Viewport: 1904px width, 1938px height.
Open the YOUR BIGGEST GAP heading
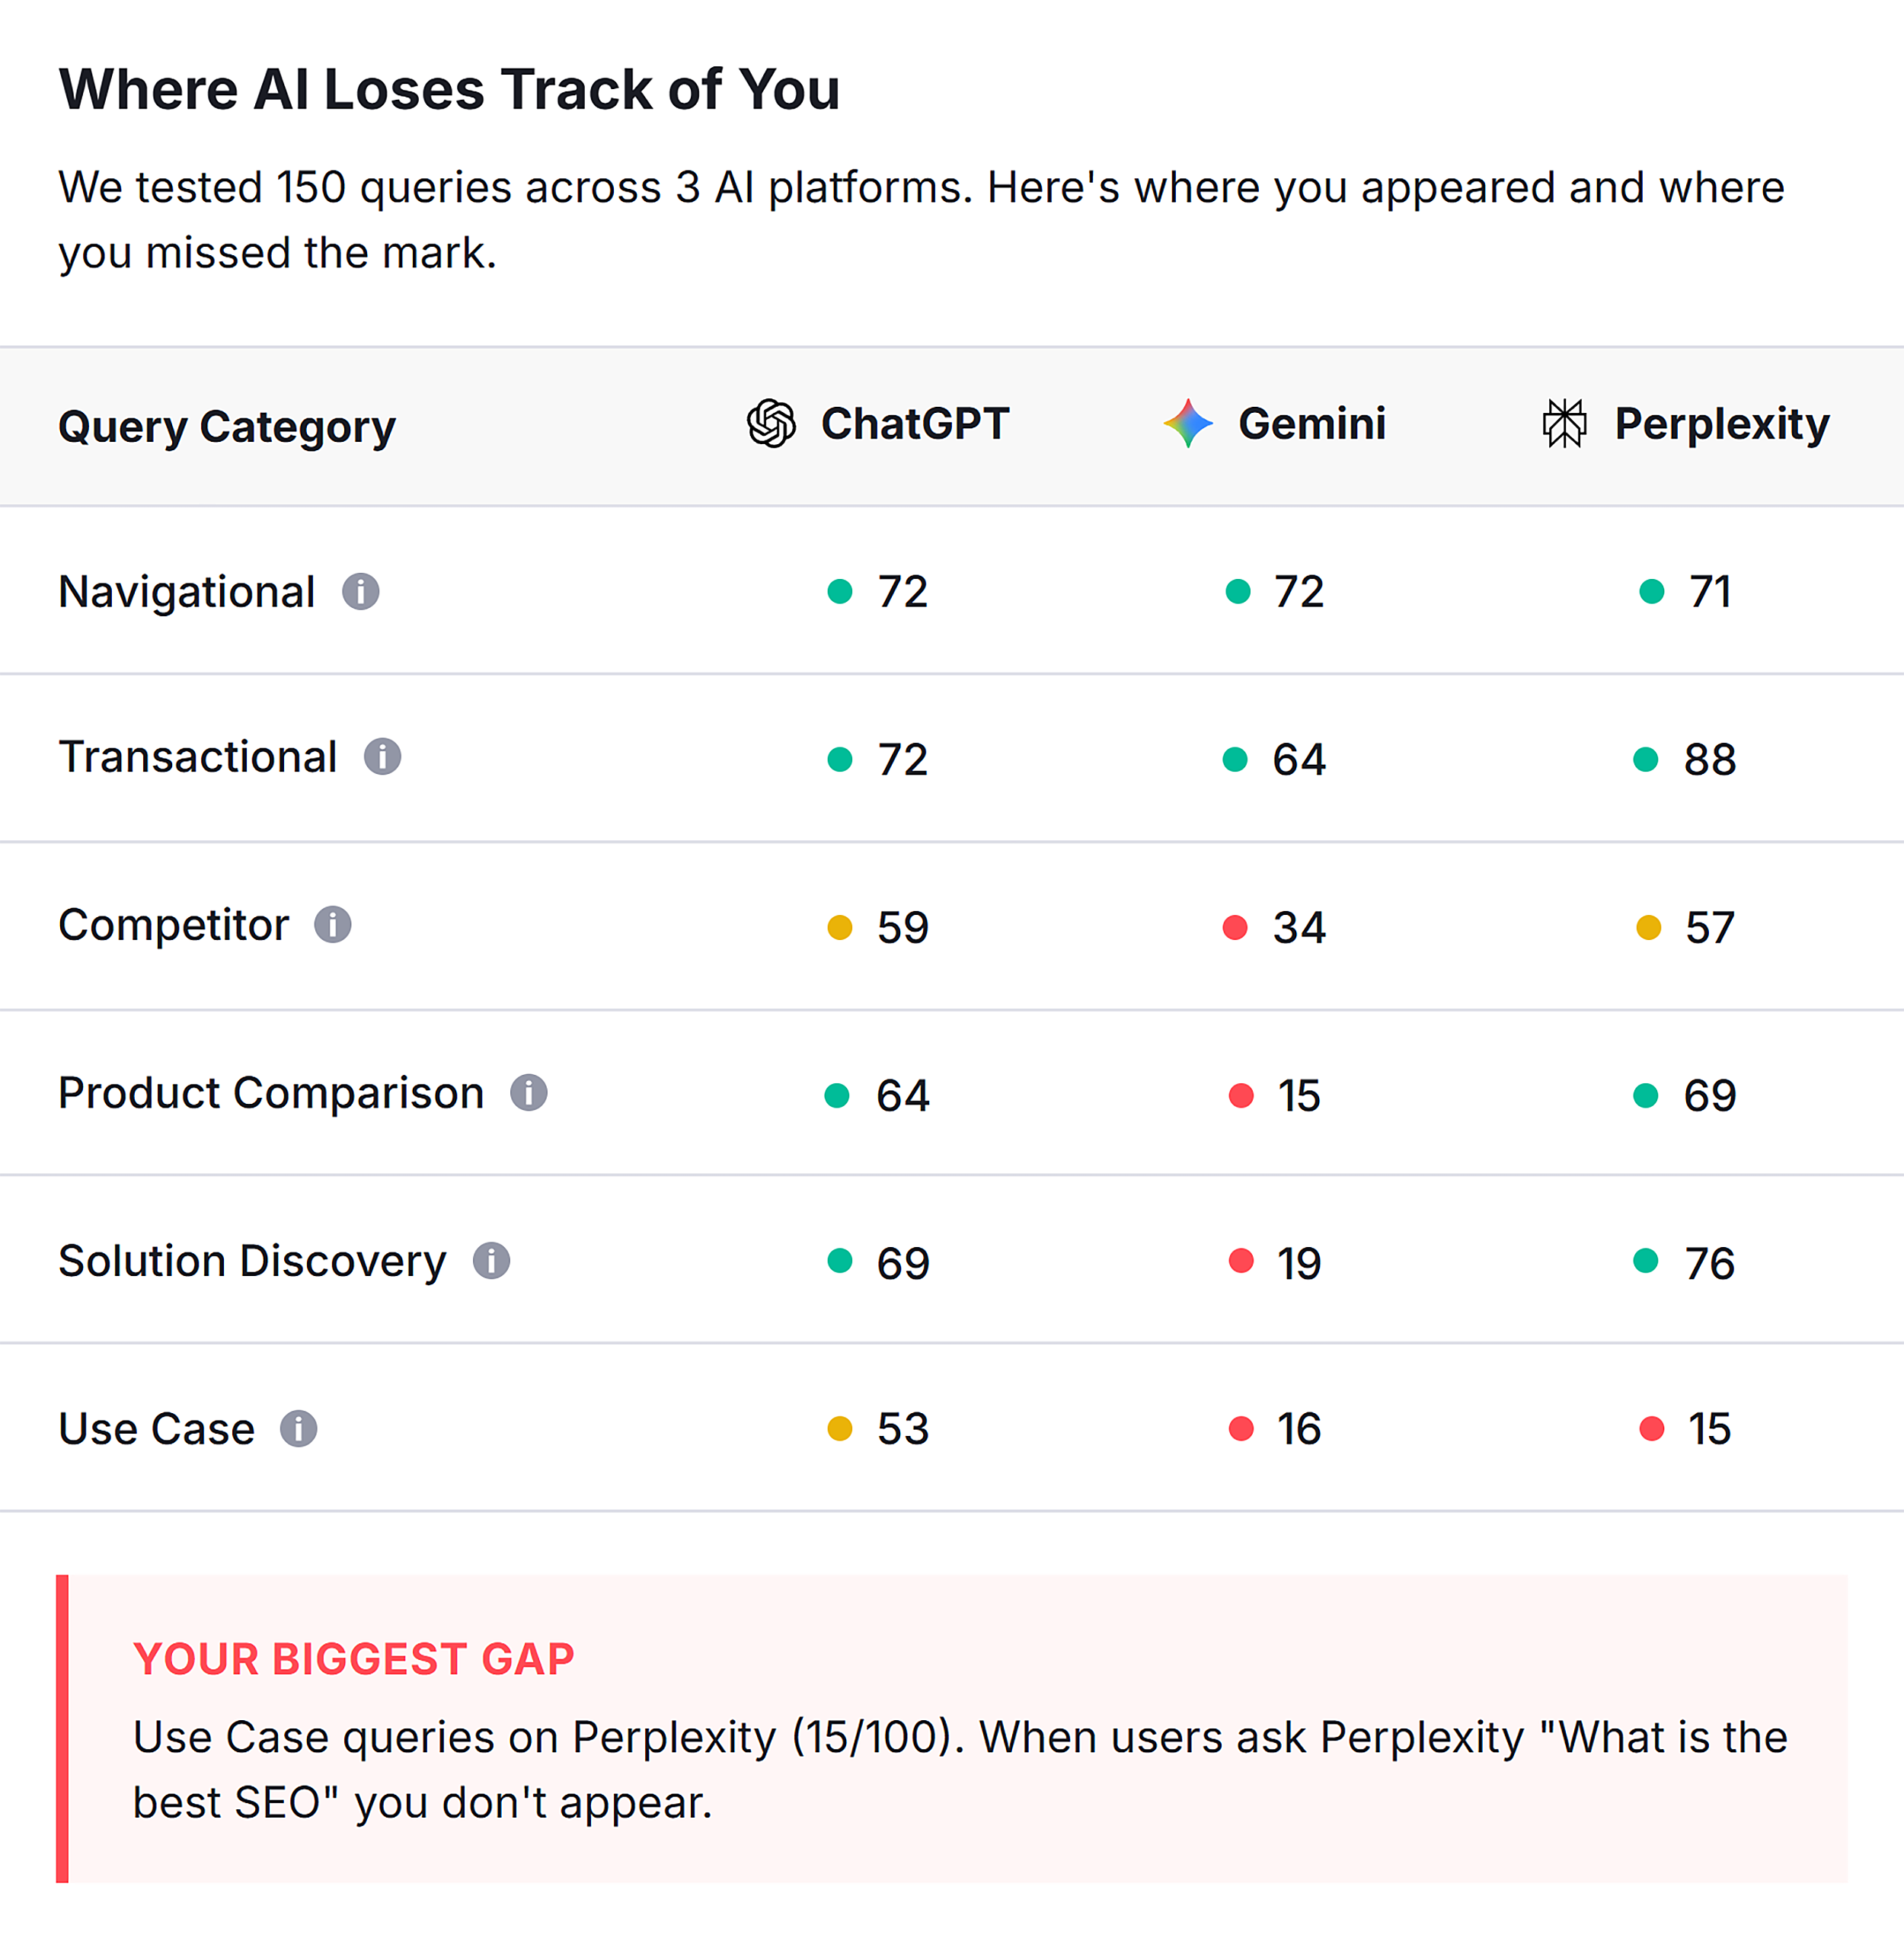point(355,1659)
